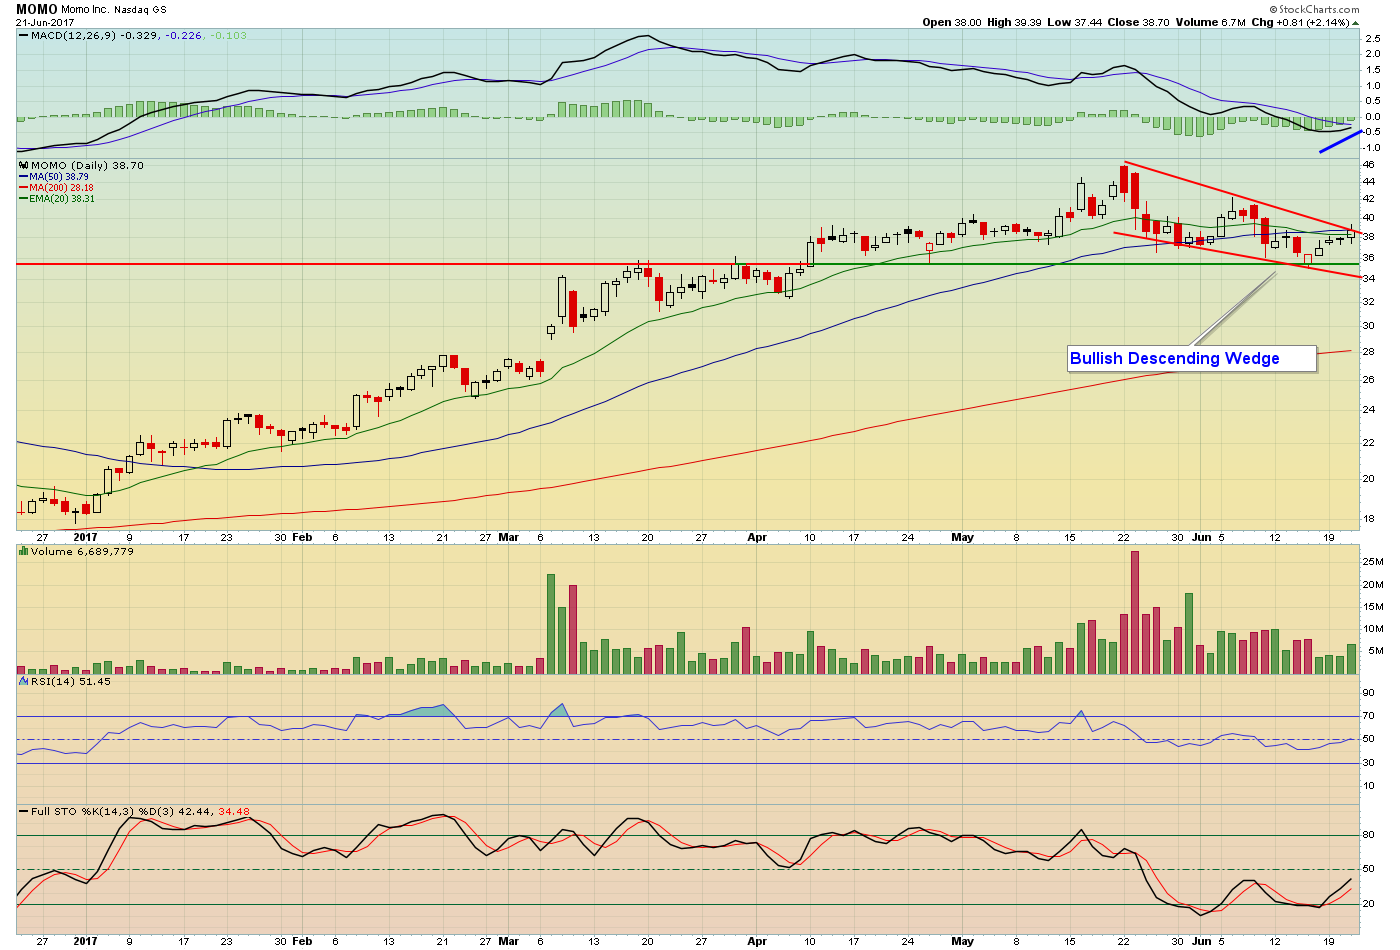Click the 'MOMO (Daily) 38.70' legend
Viewport: 1400px width, 950px height.
(87, 165)
